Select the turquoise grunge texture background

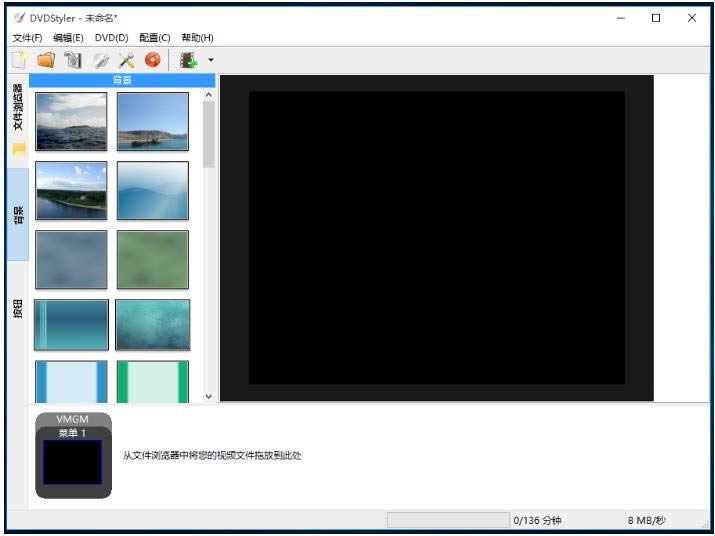pyautogui.click(x=153, y=325)
